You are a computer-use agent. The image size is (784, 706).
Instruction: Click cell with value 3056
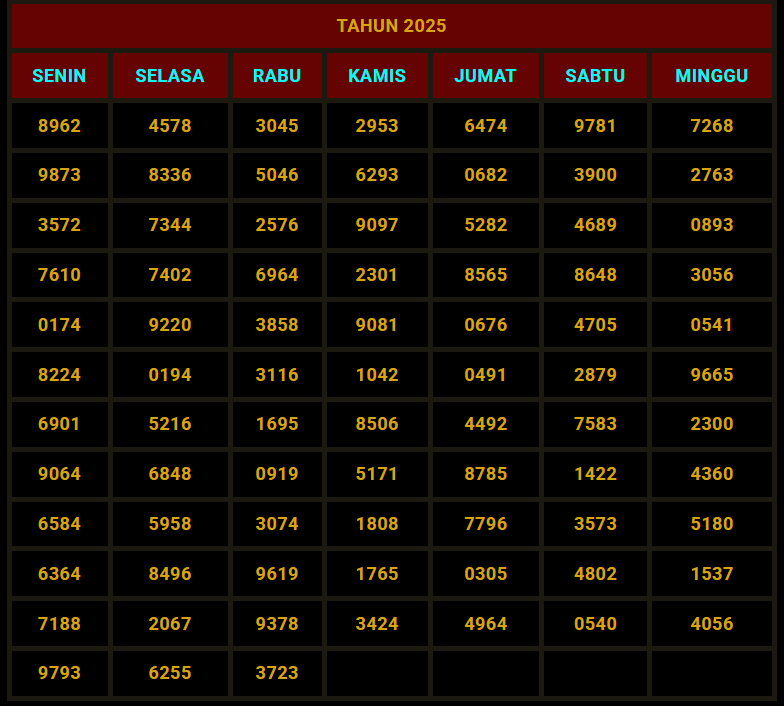[712, 275]
